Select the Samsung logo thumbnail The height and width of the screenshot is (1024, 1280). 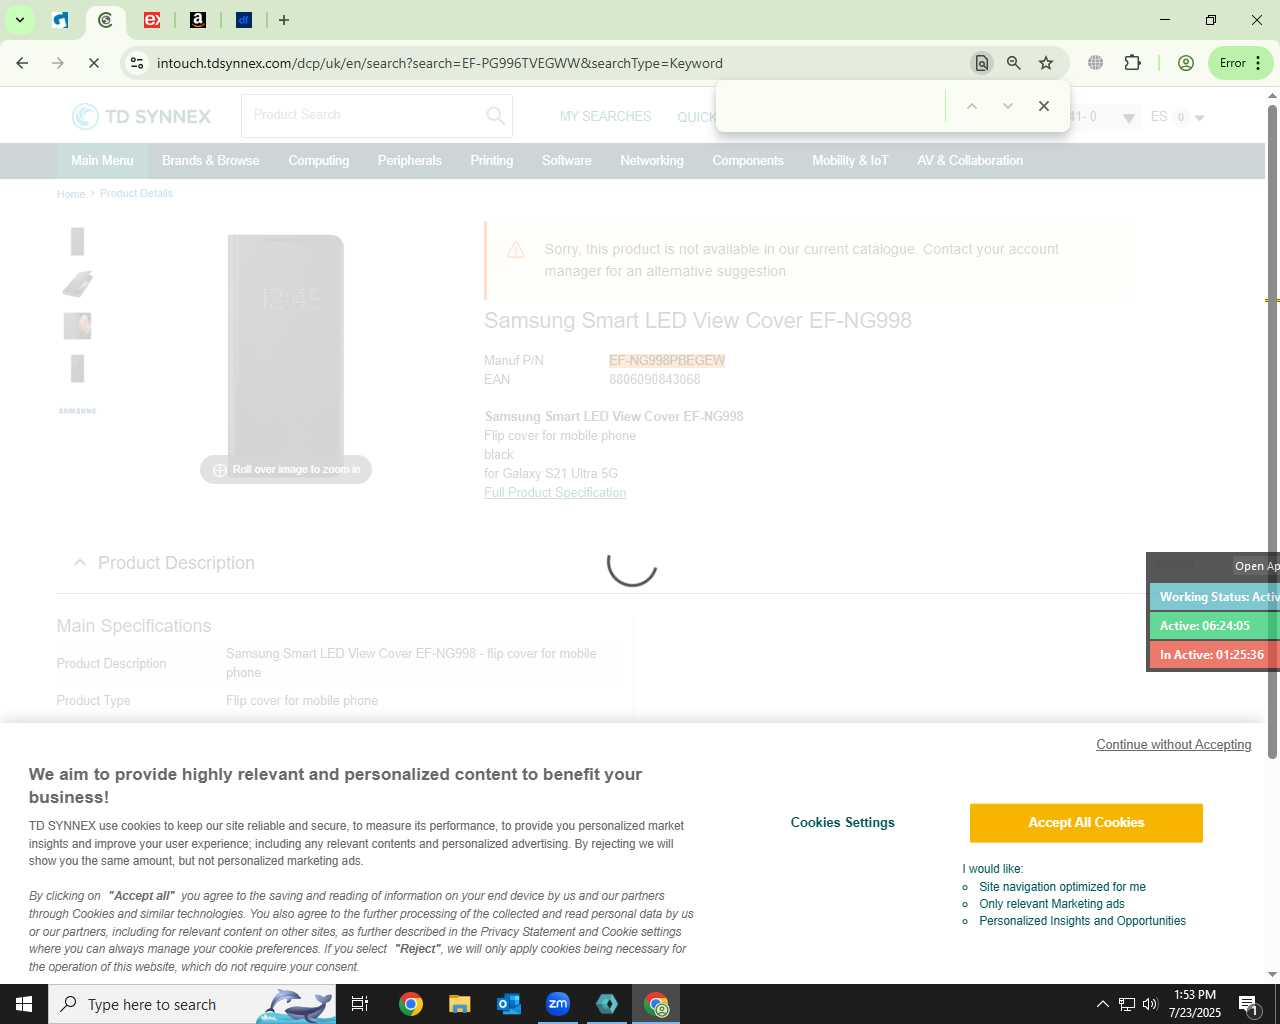pos(77,411)
